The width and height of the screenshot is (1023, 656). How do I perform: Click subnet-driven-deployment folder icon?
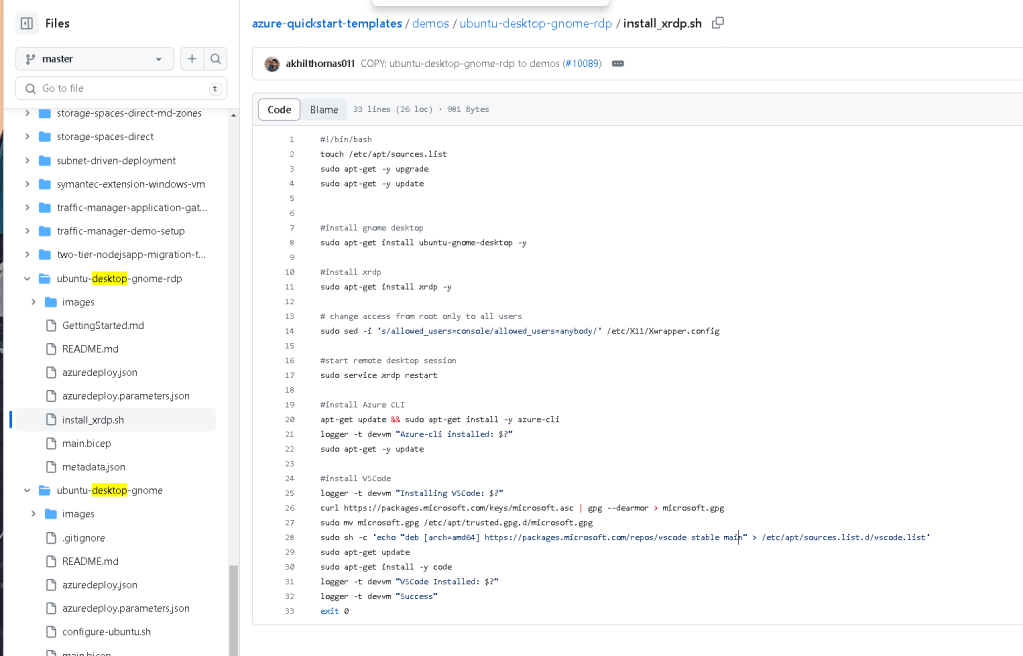[x=45, y=160]
